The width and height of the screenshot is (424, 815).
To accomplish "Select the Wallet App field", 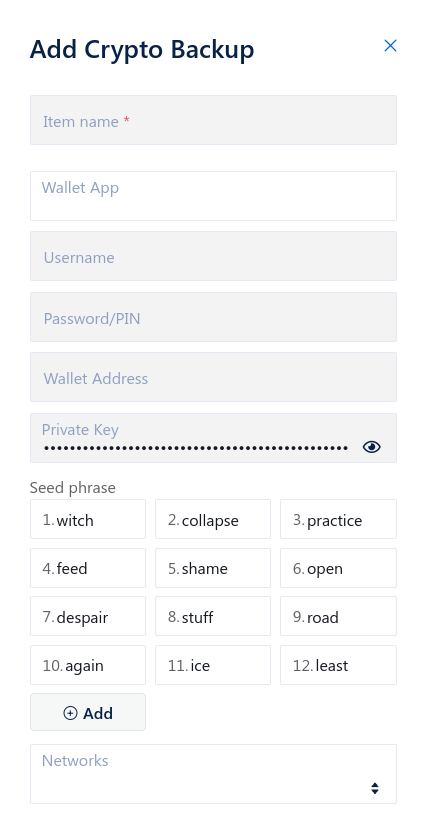I will click(213, 196).
